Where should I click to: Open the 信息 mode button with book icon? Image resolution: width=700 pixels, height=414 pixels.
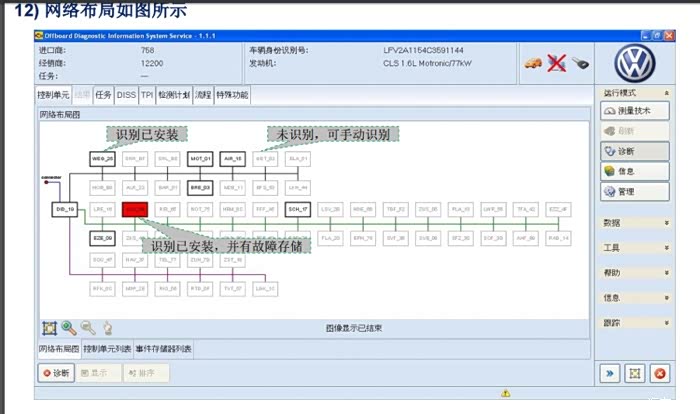point(635,171)
